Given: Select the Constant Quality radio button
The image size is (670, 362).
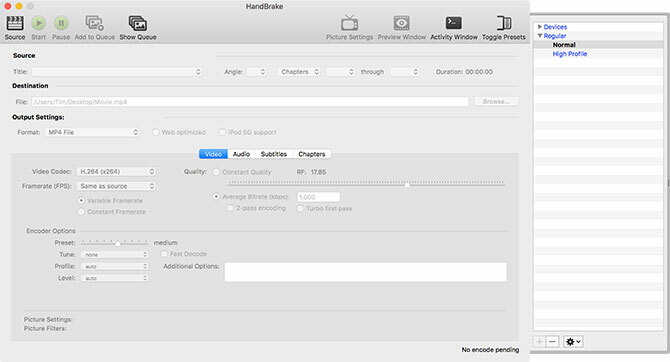Looking at the screenshot, I should pyautogui.click(x=216, y=172).
